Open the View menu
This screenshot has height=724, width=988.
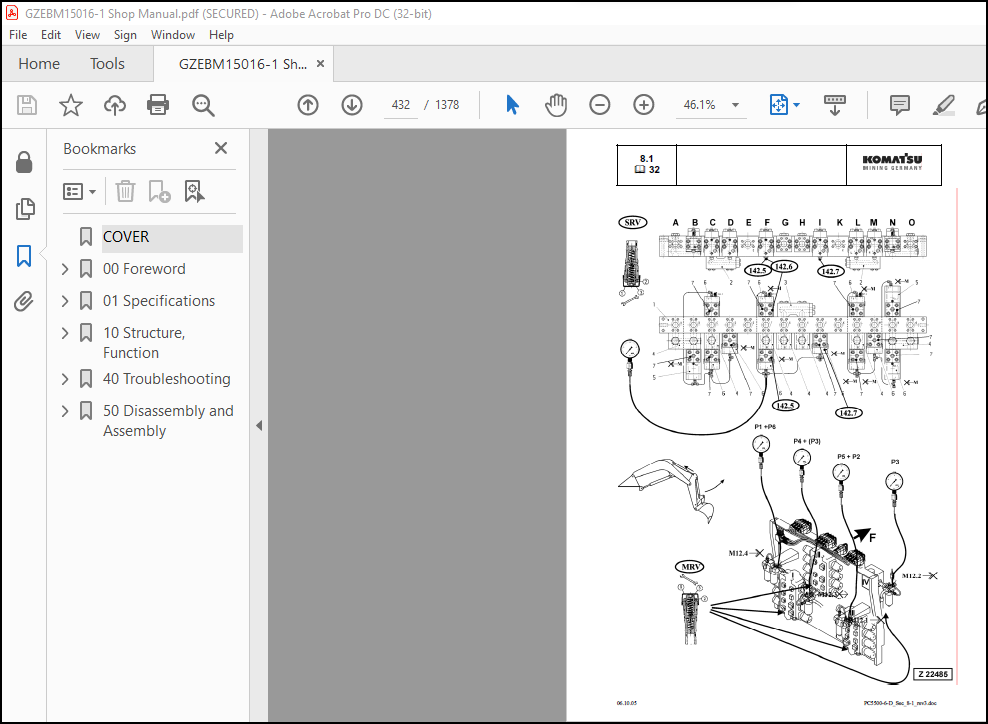[87, 35]
